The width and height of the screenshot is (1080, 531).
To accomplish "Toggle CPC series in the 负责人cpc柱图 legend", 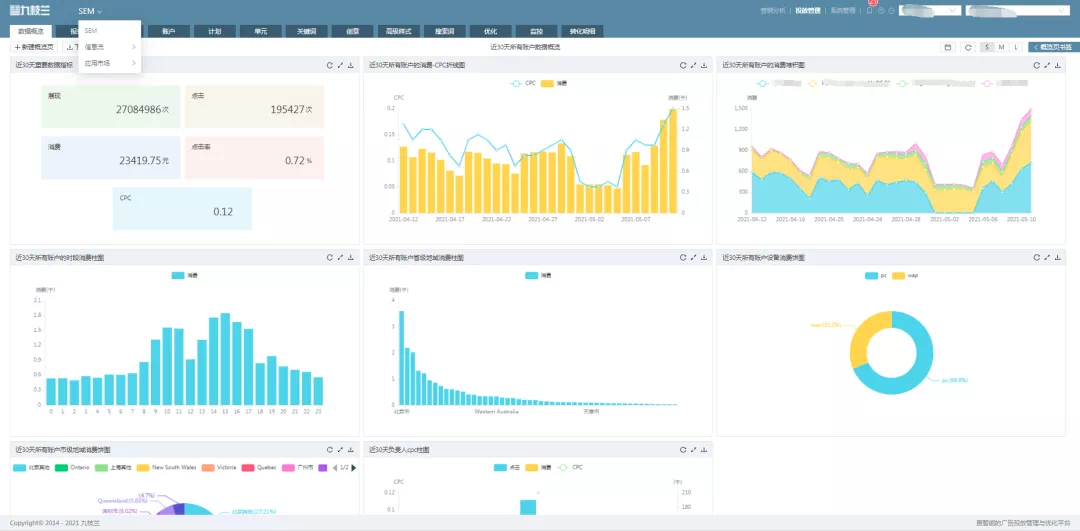I will pos(570,467).
